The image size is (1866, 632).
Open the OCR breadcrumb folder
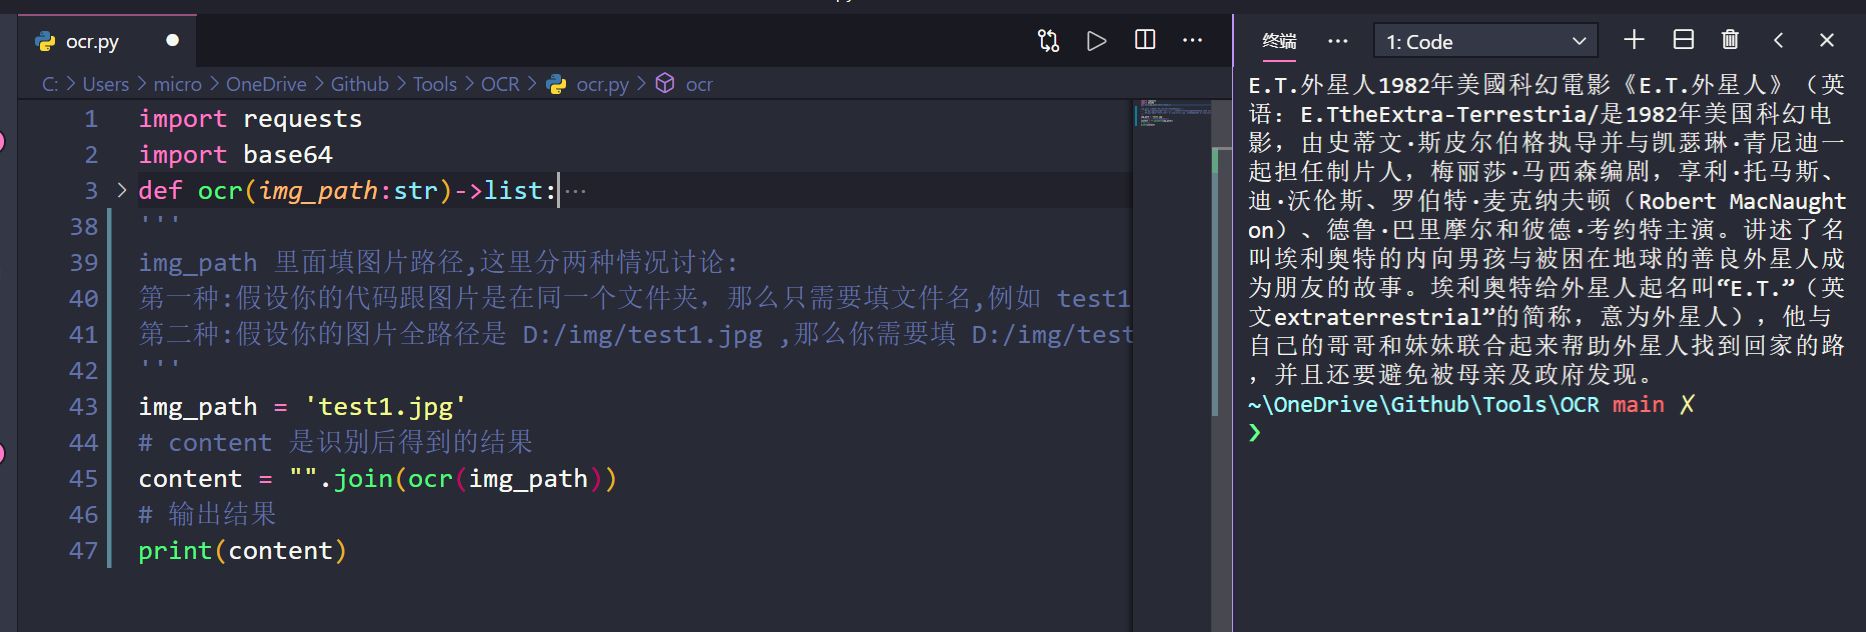coord(500,84)
